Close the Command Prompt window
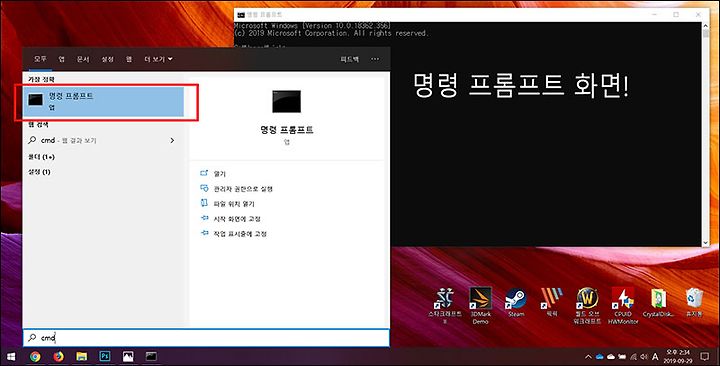 pos(698,15)
